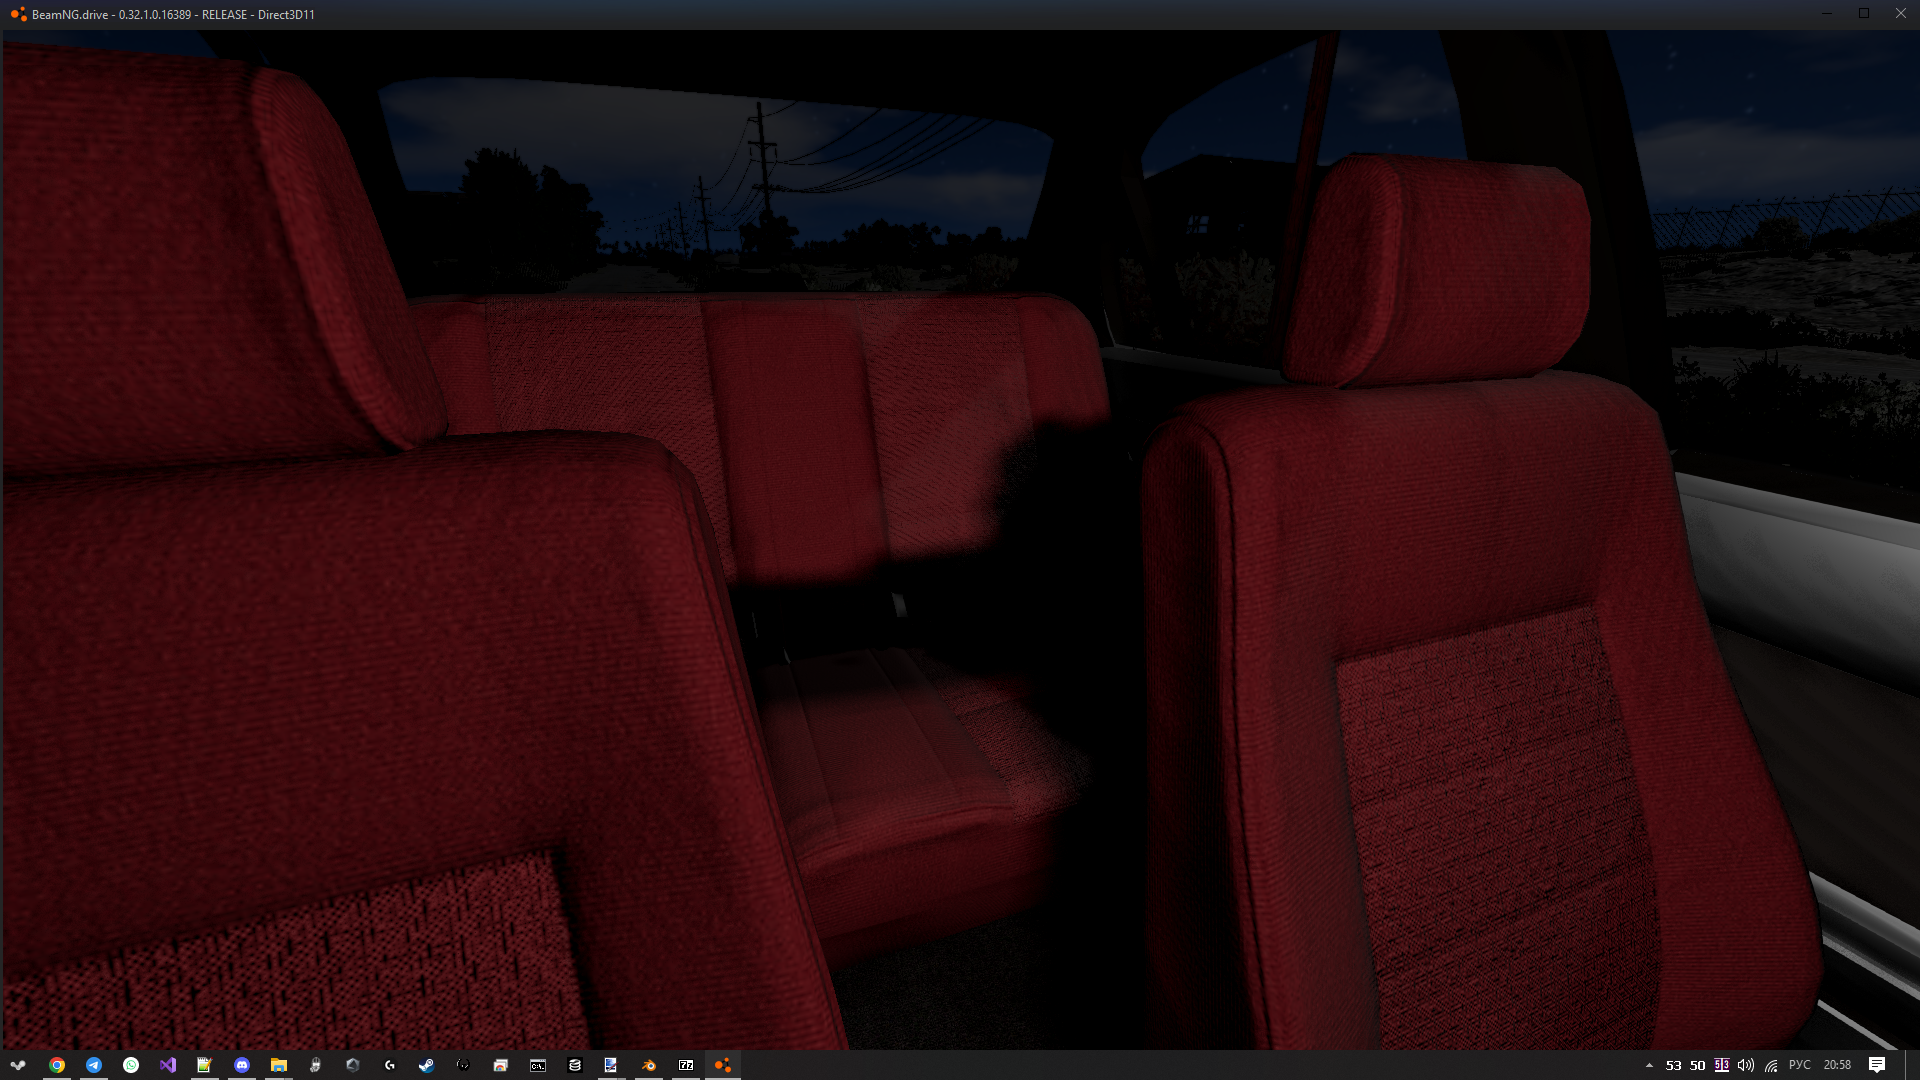Switch to Steam in the taskbar

point(426,1065)
